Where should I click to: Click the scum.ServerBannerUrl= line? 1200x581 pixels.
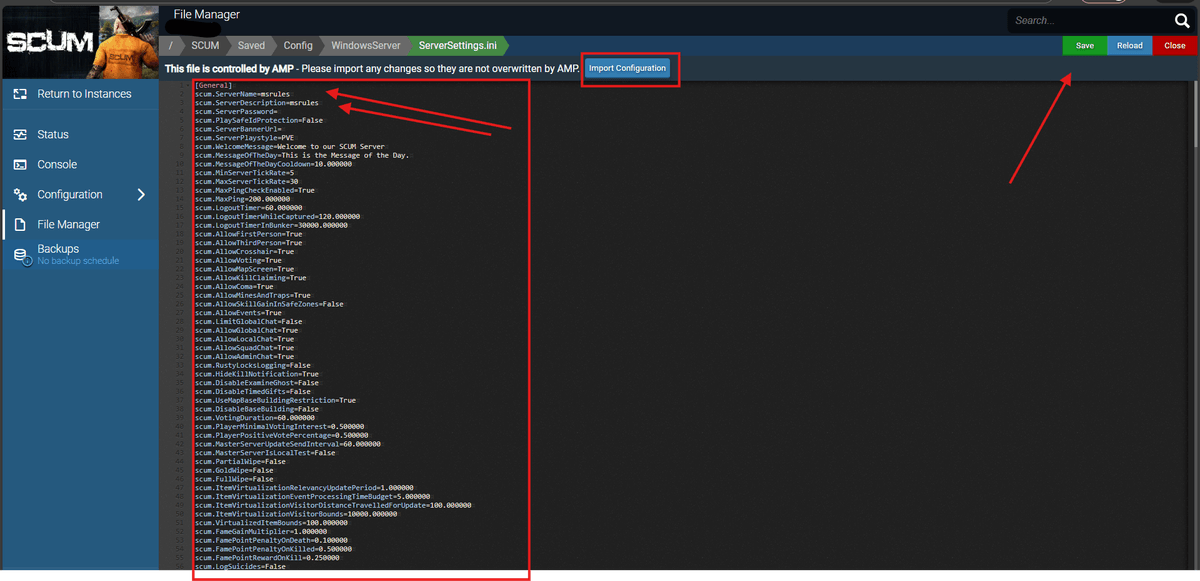click(x=238, y=129)
